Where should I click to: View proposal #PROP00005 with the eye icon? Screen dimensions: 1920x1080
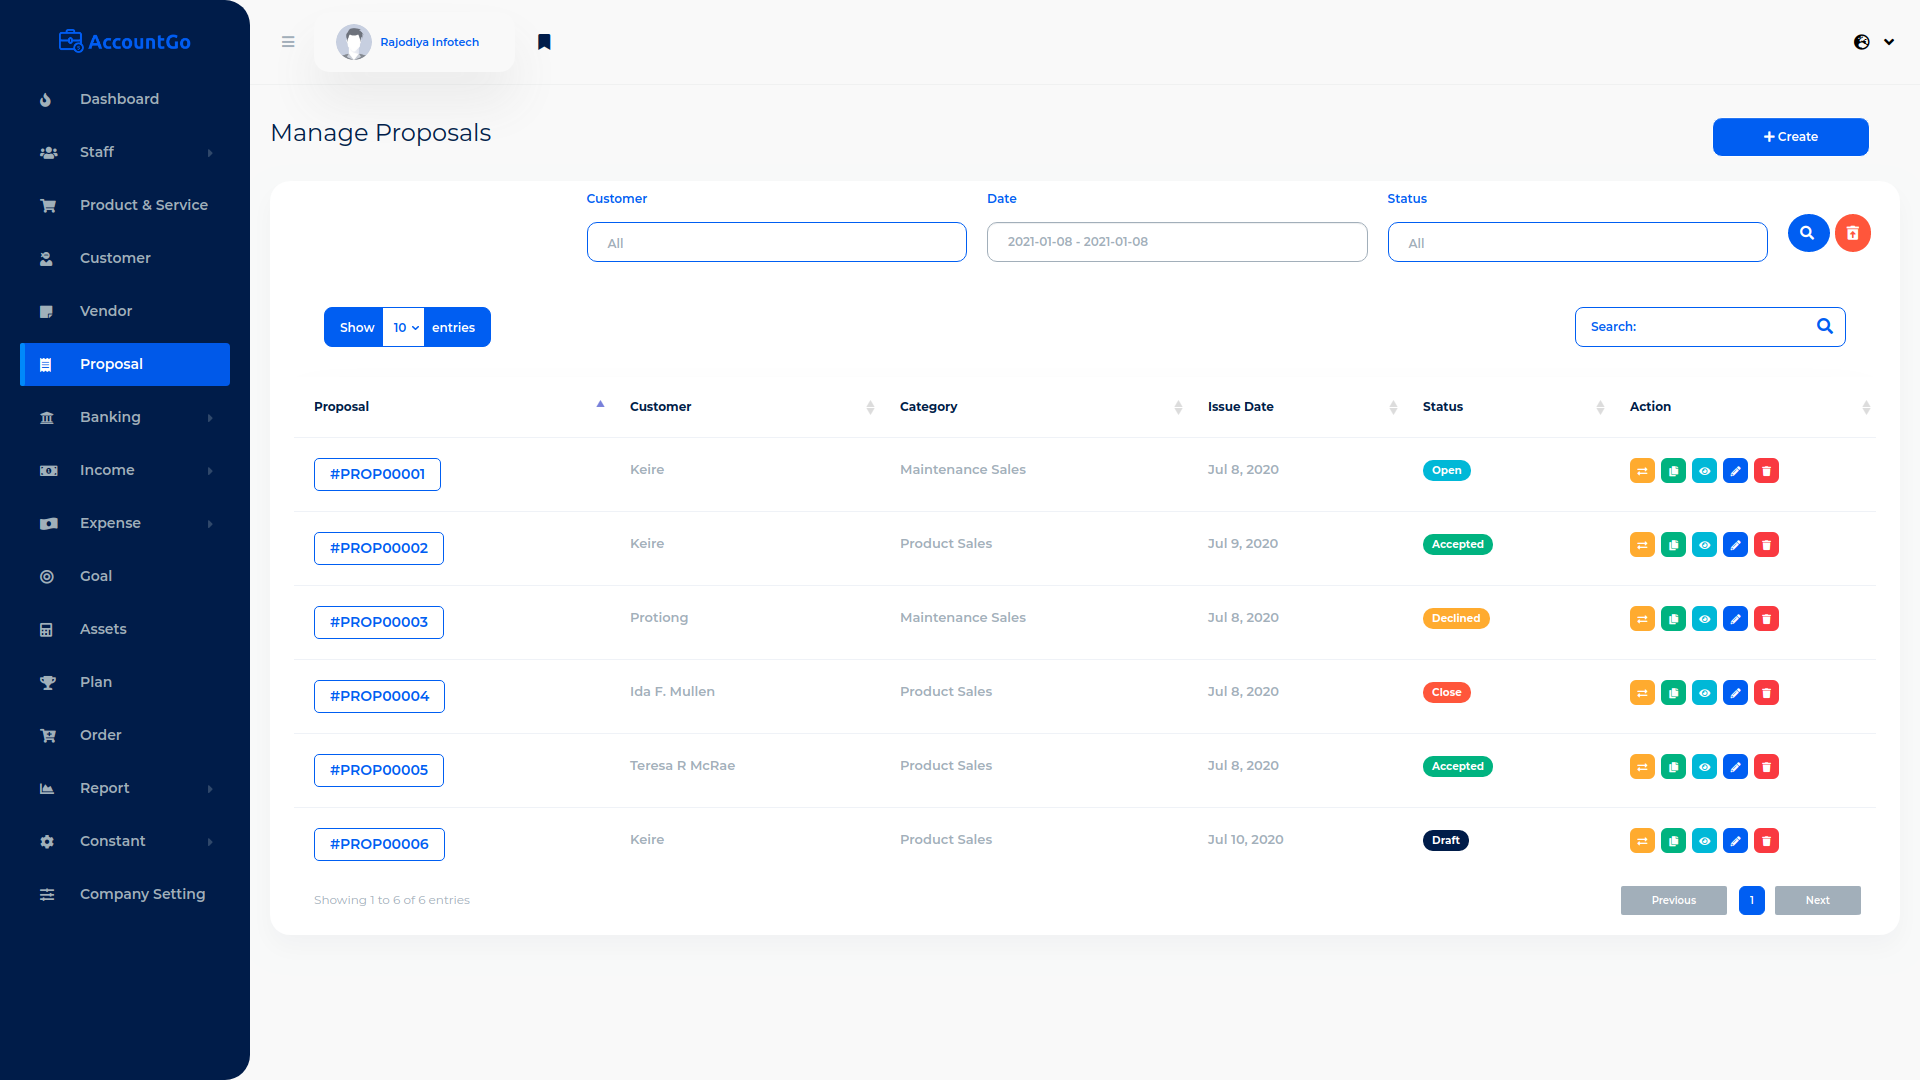click(x=1704, y=767)
